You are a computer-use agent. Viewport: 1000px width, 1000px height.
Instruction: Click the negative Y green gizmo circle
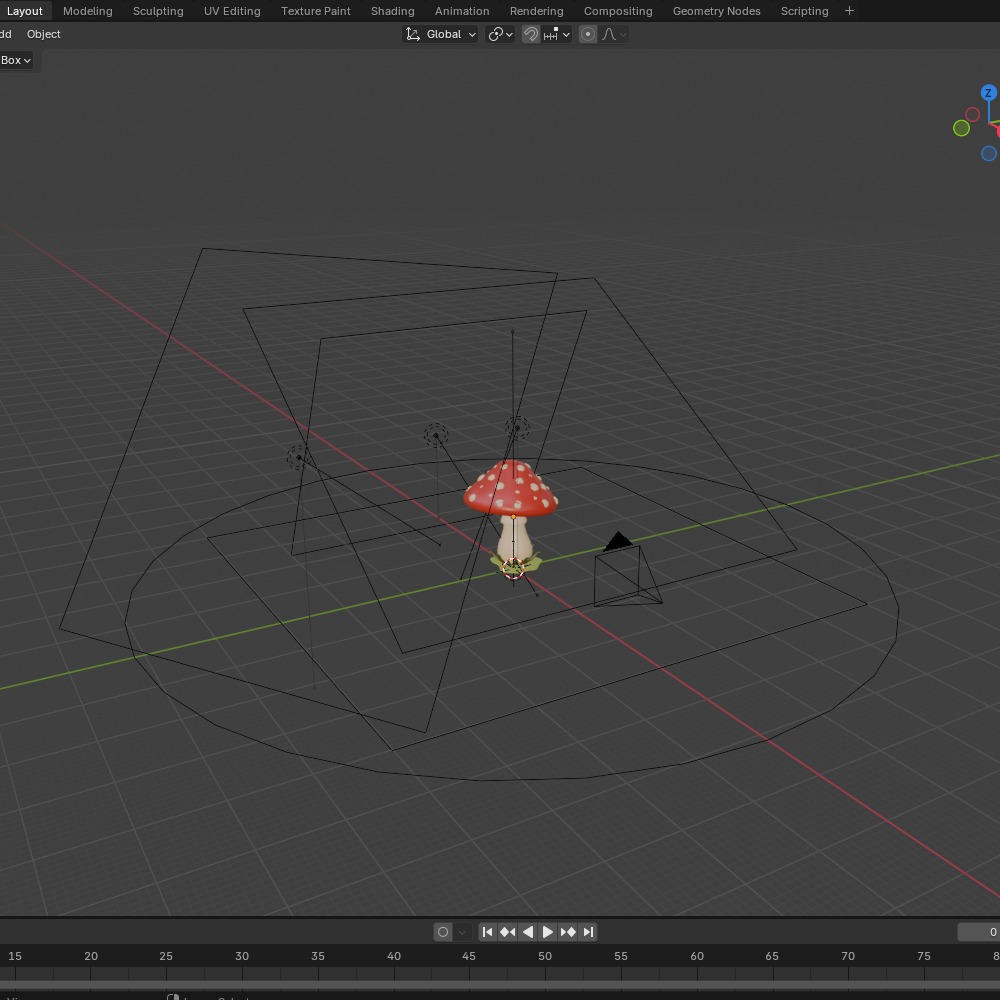tap(961, 128)
